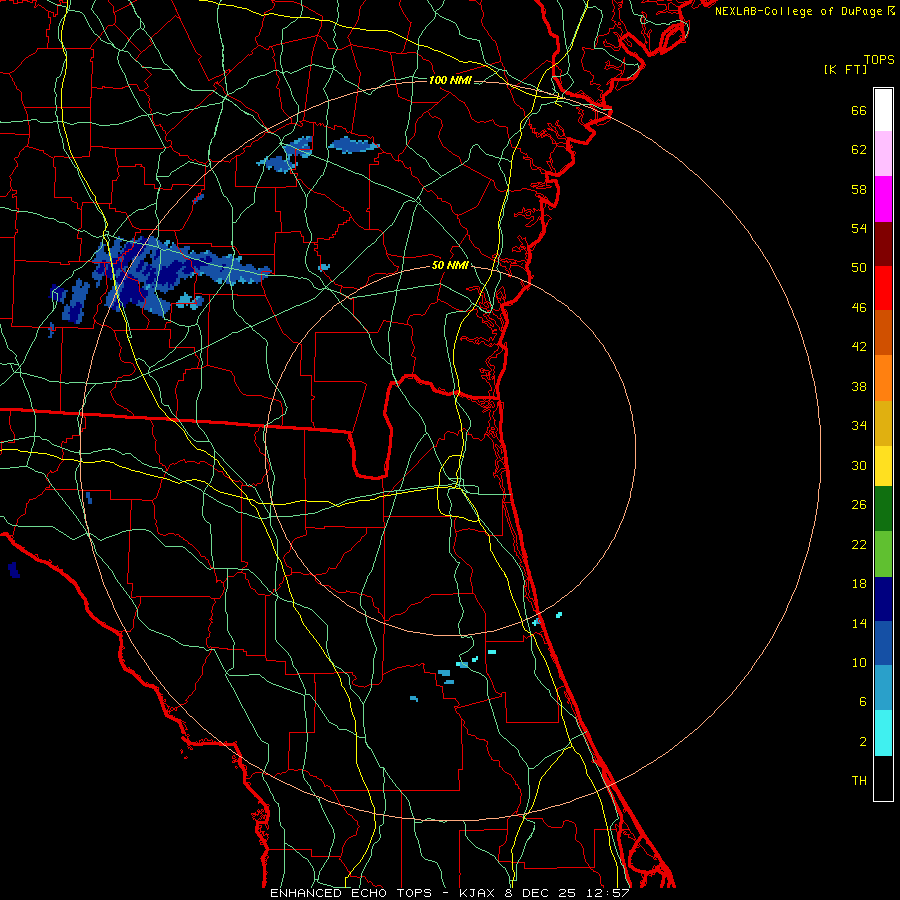Click the legend label 'TH'
900x900 pixels.
tap(859, 781)
